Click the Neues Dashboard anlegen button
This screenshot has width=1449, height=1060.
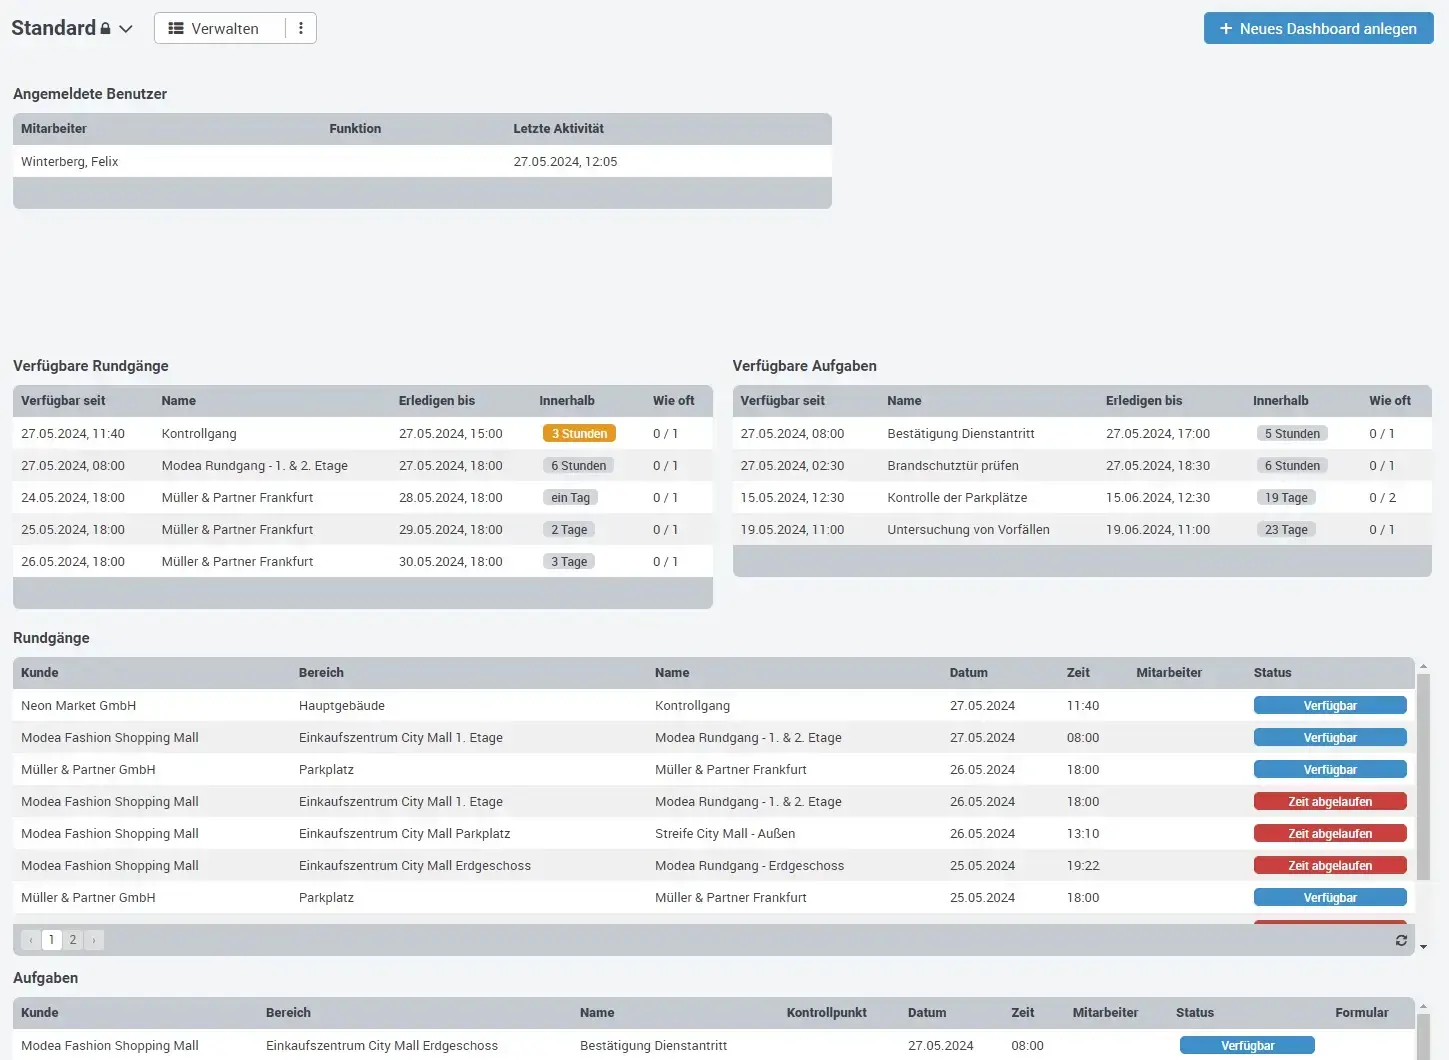[1317, 28]
